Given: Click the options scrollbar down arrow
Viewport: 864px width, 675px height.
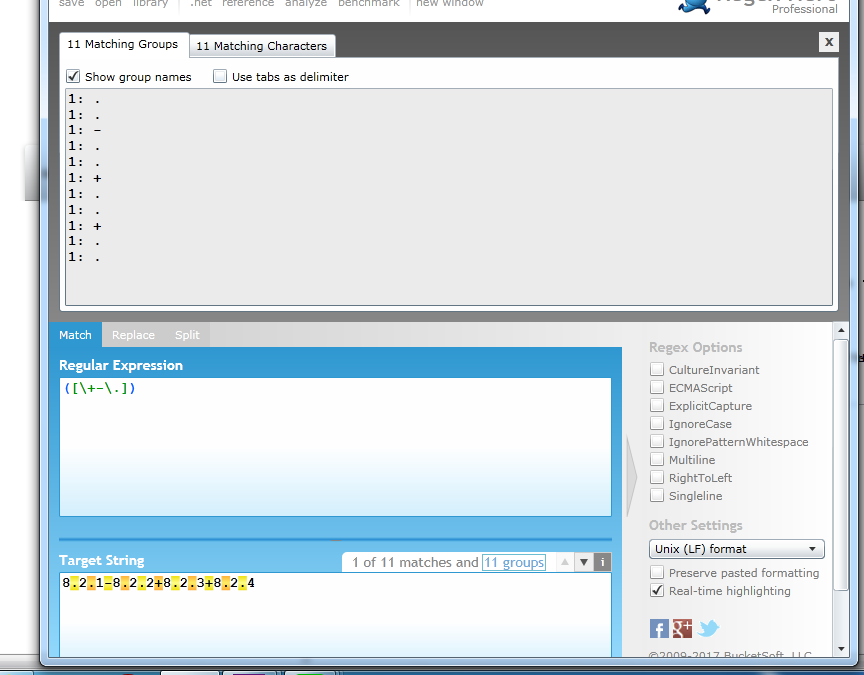Looking at the screenshot, I should pyautogui.click(x=841, y=649).
